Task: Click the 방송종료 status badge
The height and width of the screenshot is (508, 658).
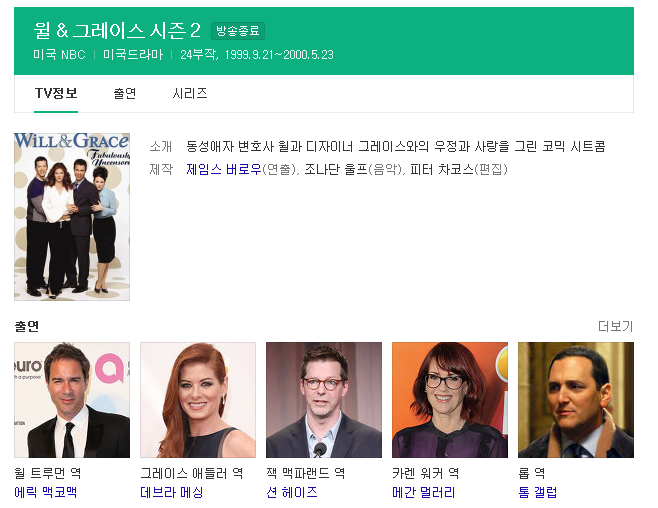Action: pos(238,31)
